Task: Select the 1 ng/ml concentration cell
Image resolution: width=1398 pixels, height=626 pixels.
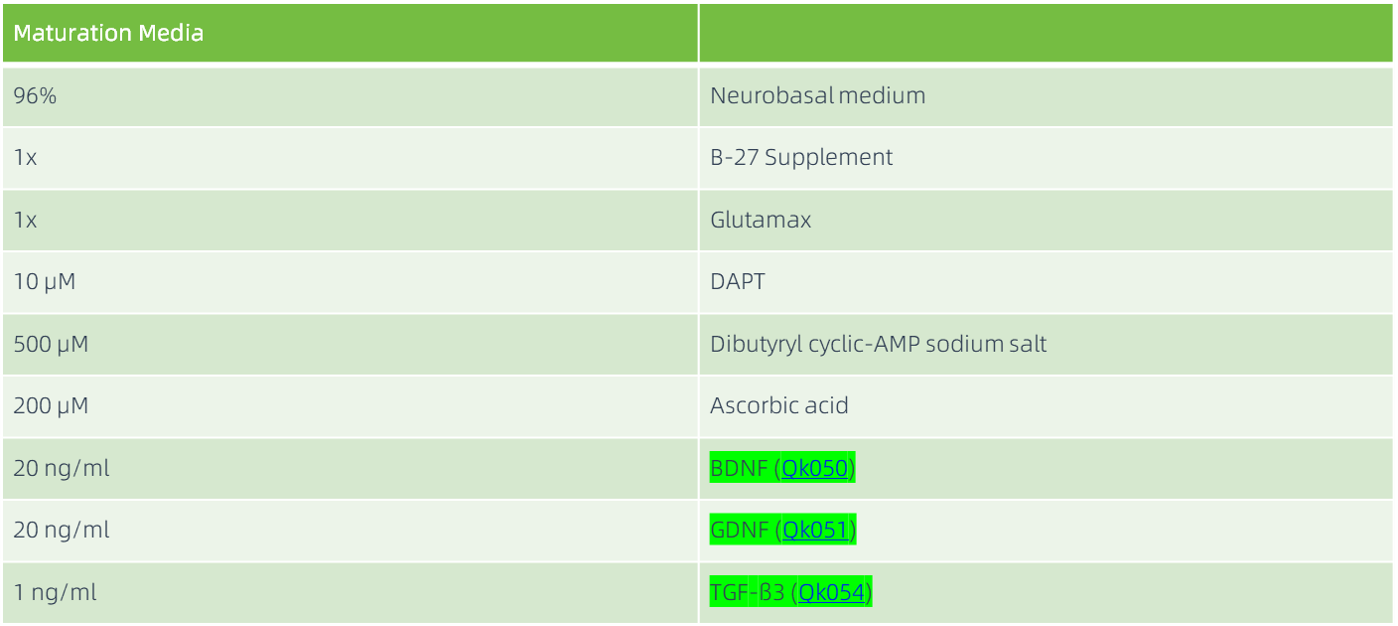Action: (55, 593)
